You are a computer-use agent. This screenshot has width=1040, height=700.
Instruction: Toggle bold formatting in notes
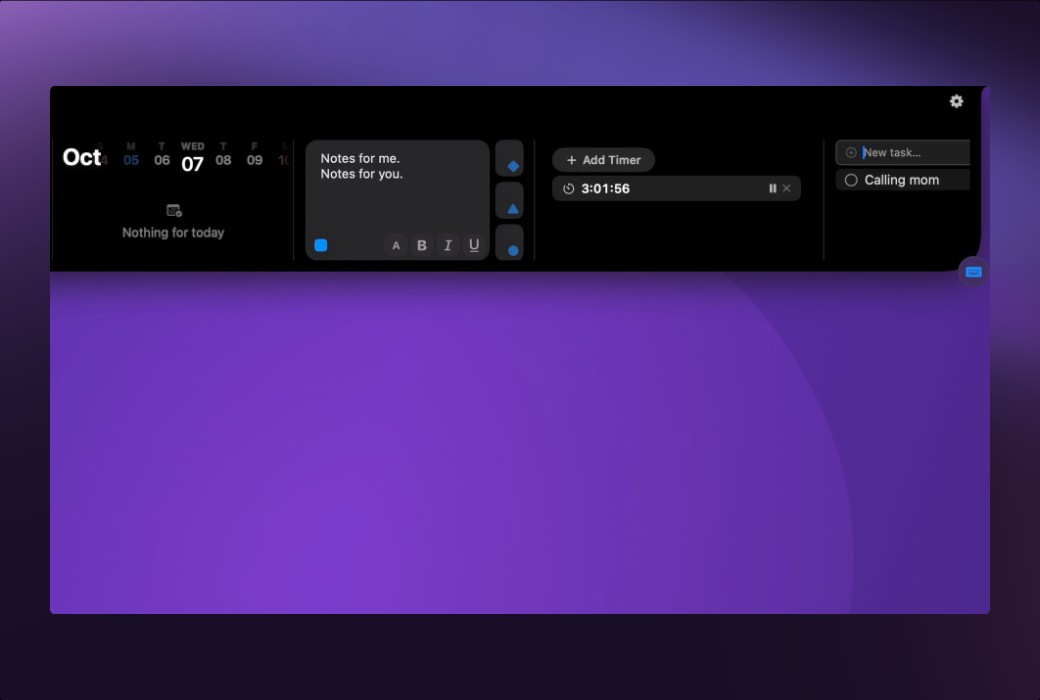tap(422, 245)
